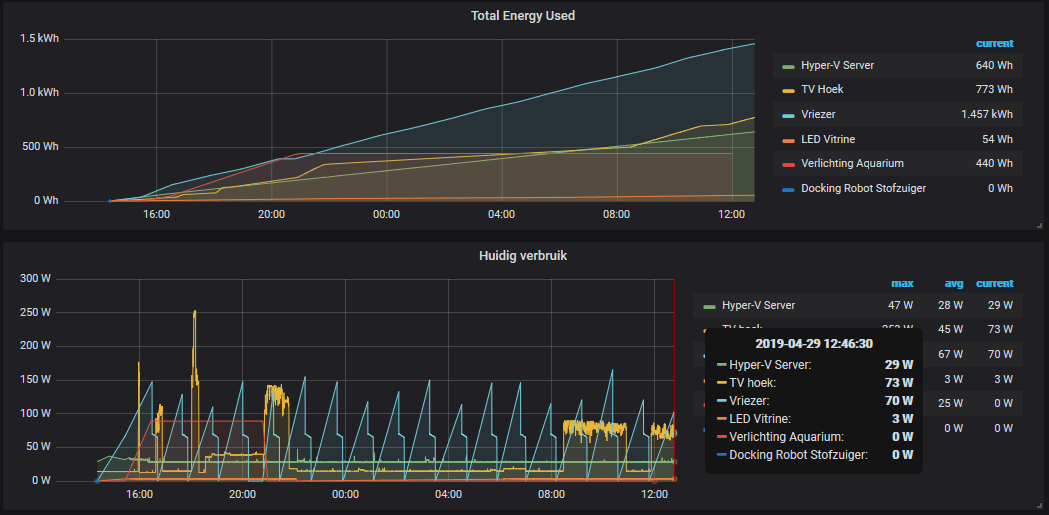Click the 250 W y-axis label
Viewport: 1049px width, 515px height.
point(35,312)
